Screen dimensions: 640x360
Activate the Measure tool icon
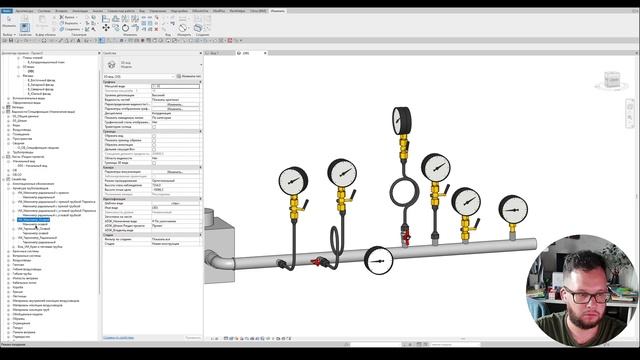(x=182, y=28)
